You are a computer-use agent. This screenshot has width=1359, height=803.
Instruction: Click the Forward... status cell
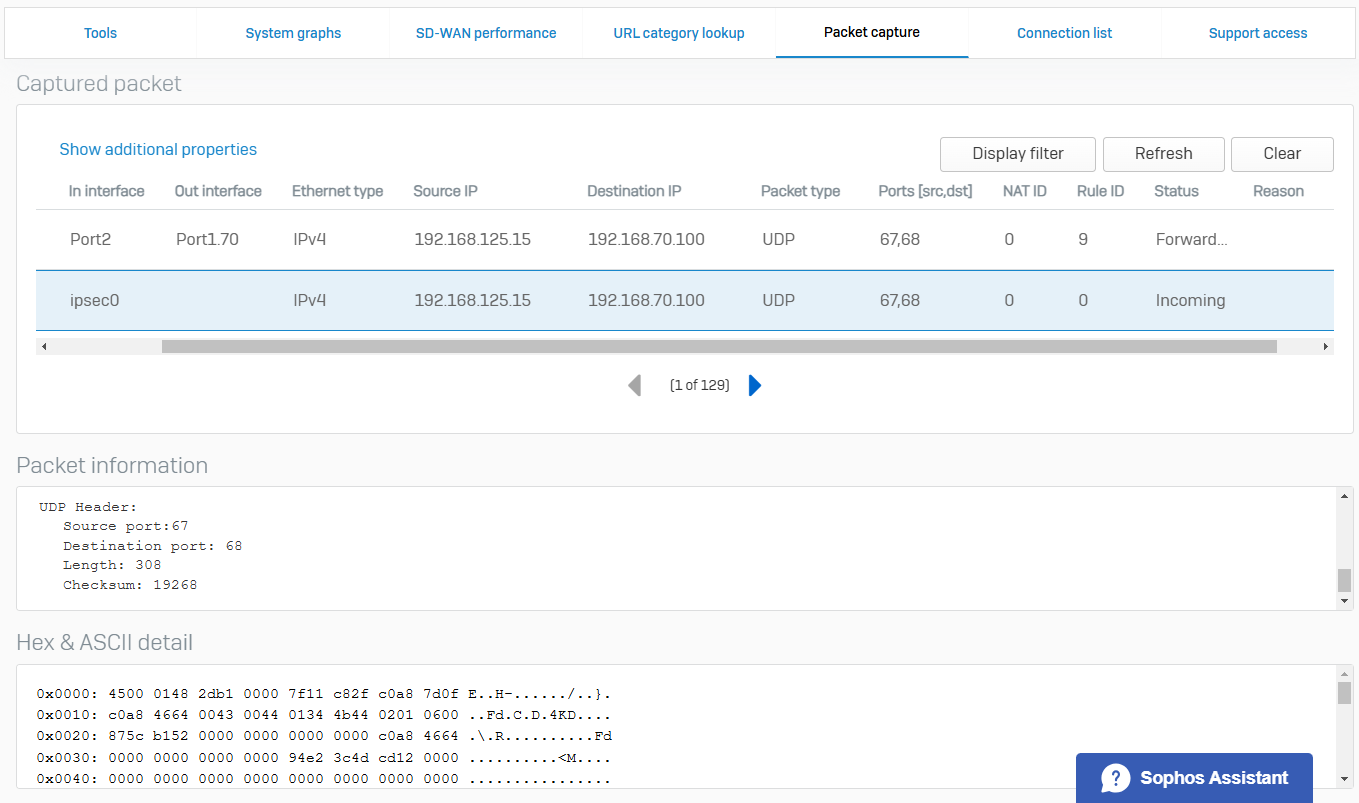coord(1191,240)
